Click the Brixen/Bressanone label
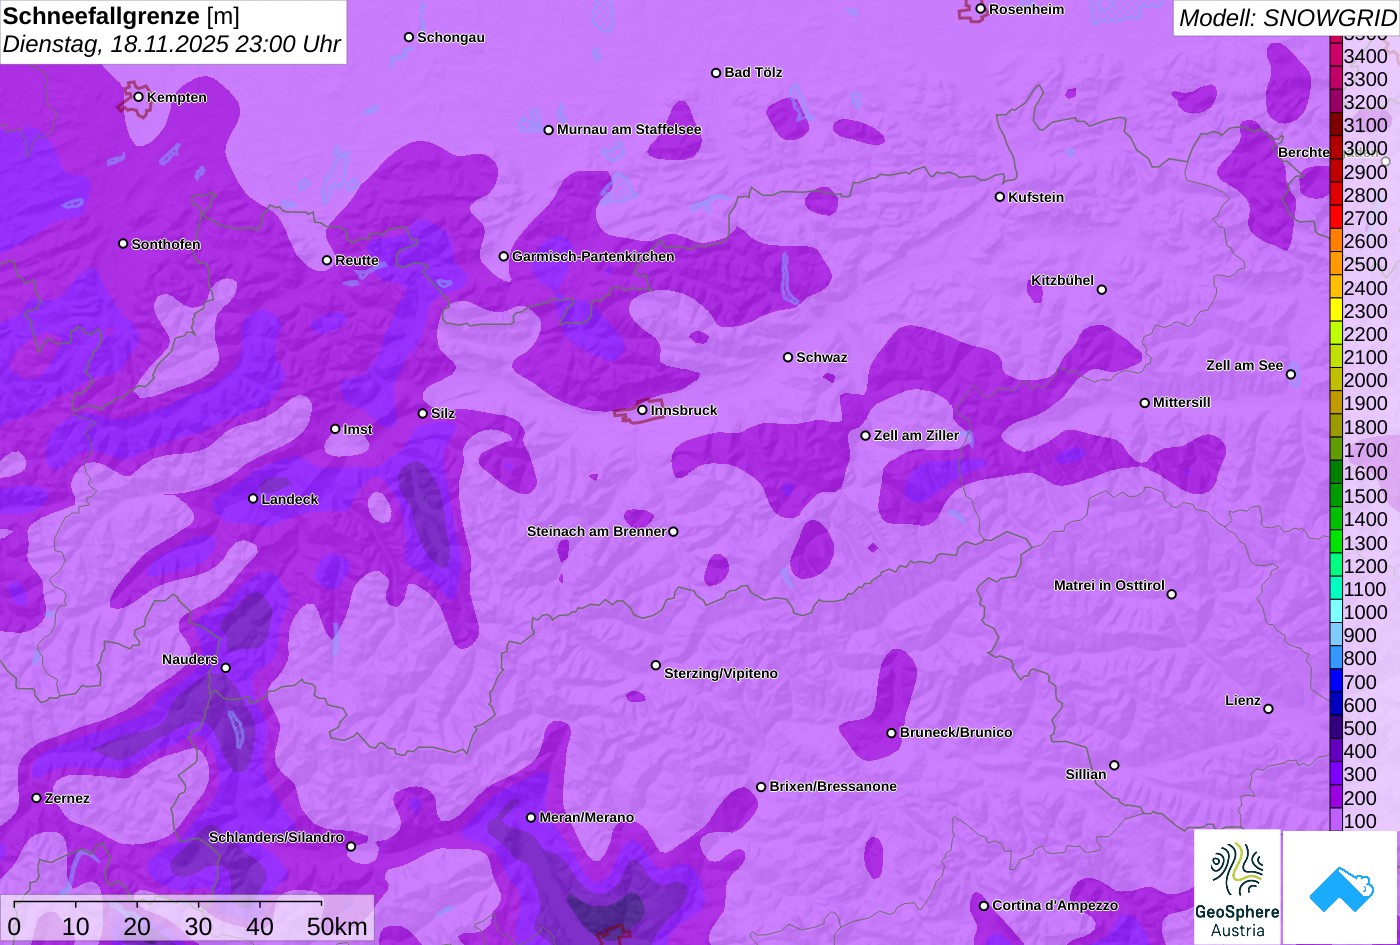 tap(833, 786)
